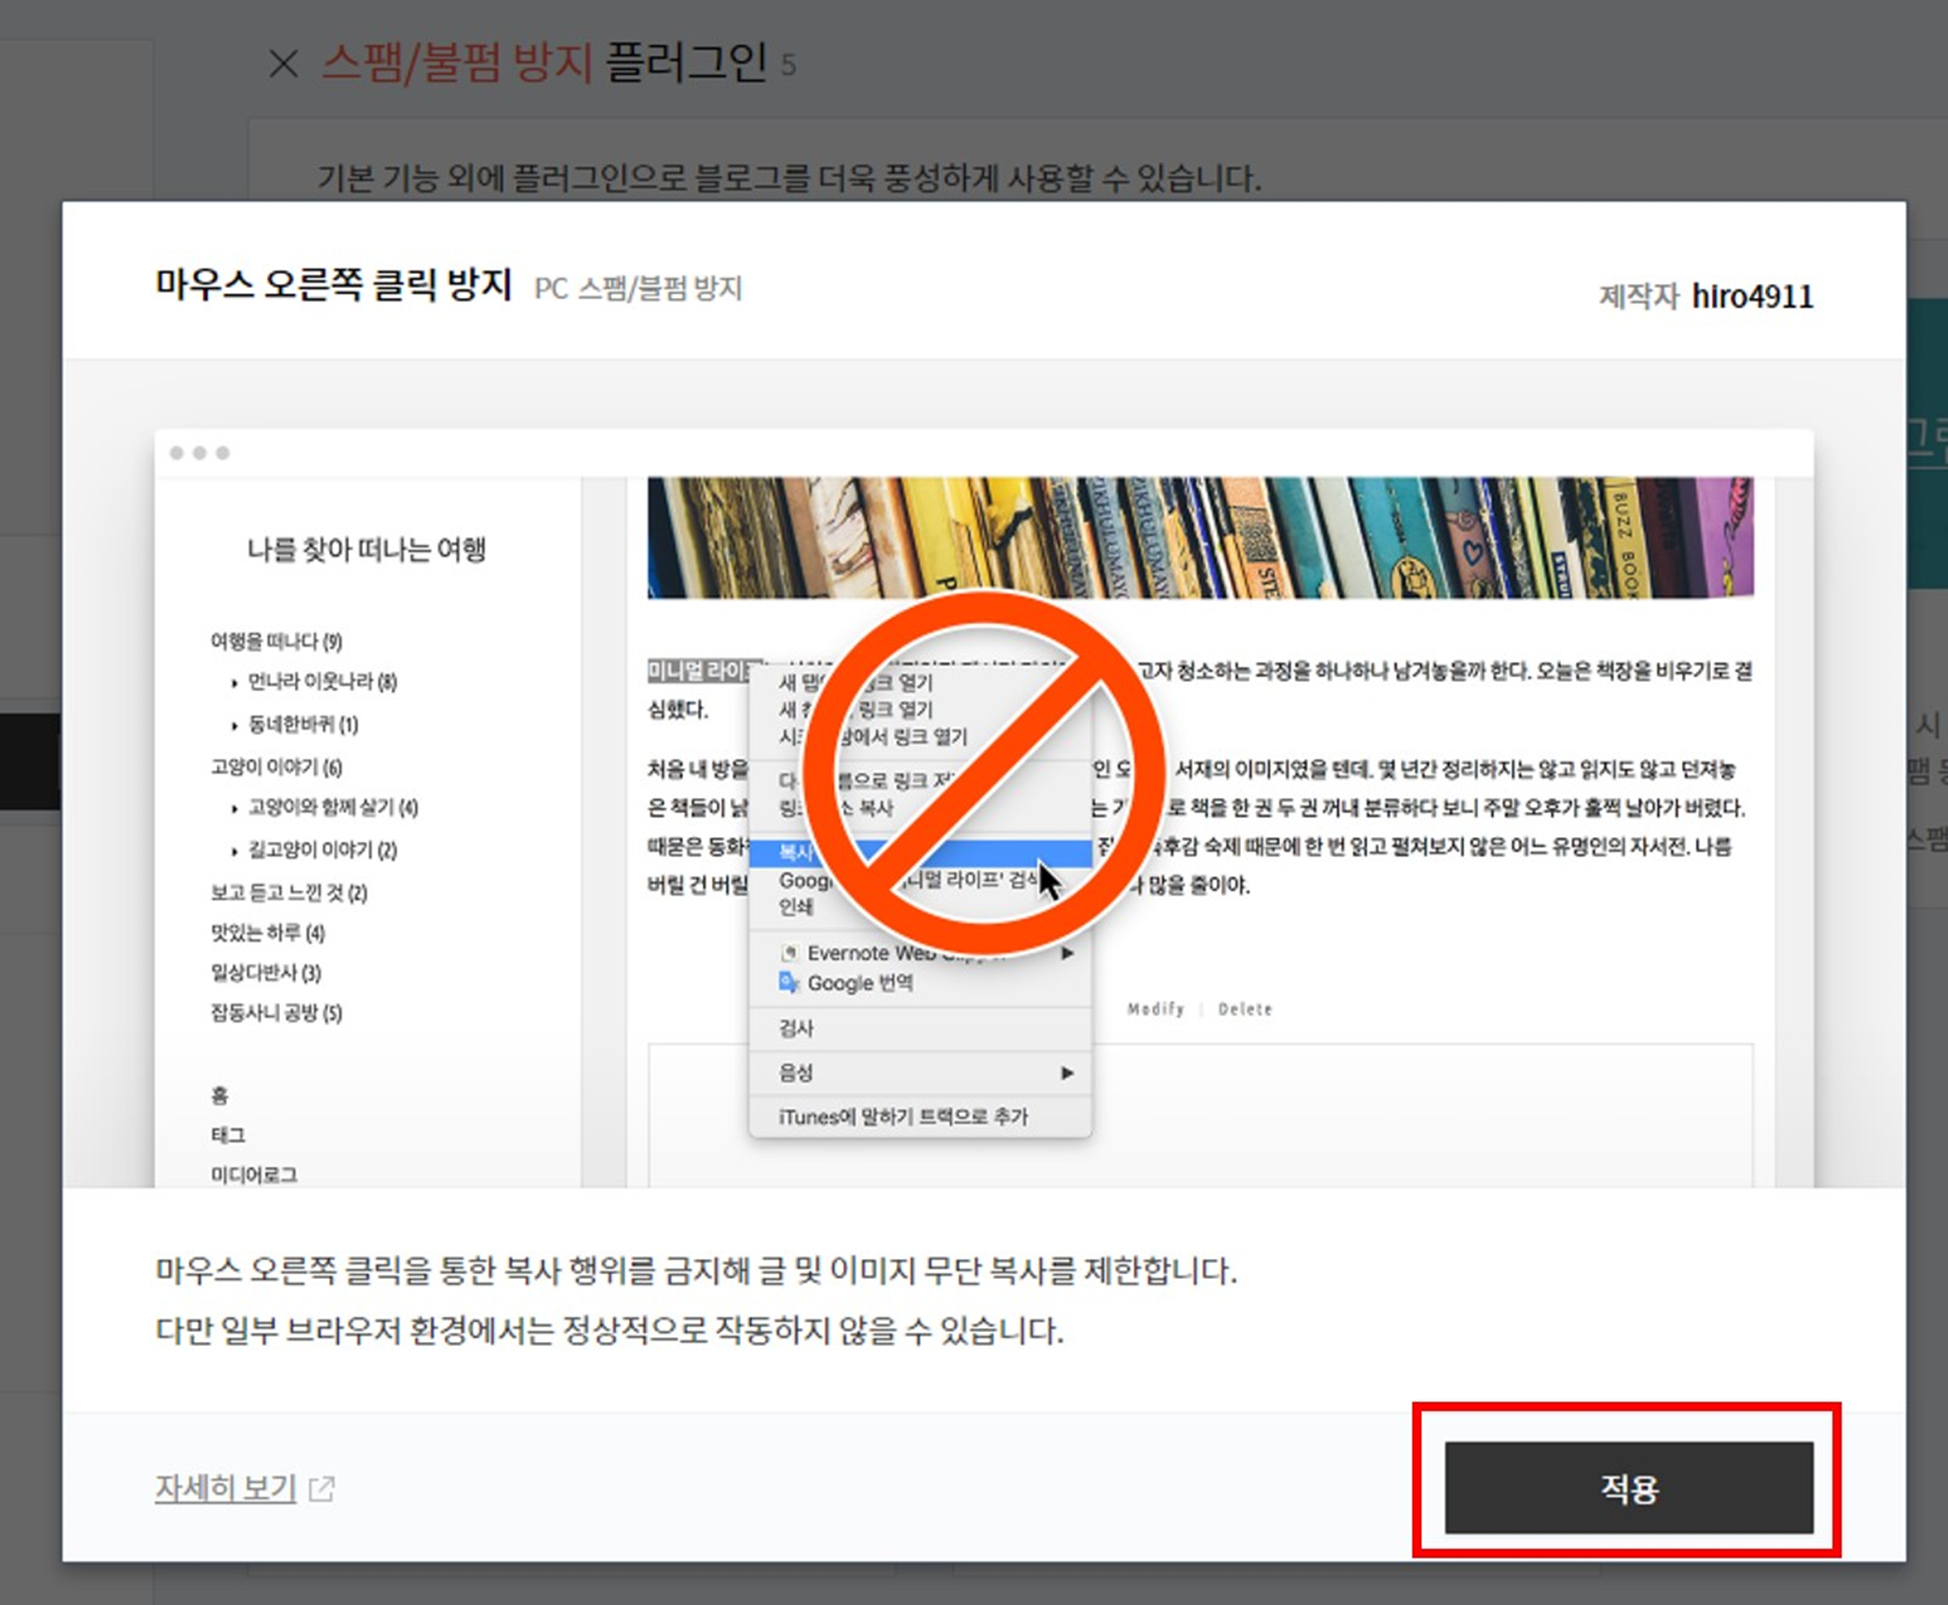Click the Modify link under the post
This screenshot has width=1948, height=1605.
(1155, 1009)
